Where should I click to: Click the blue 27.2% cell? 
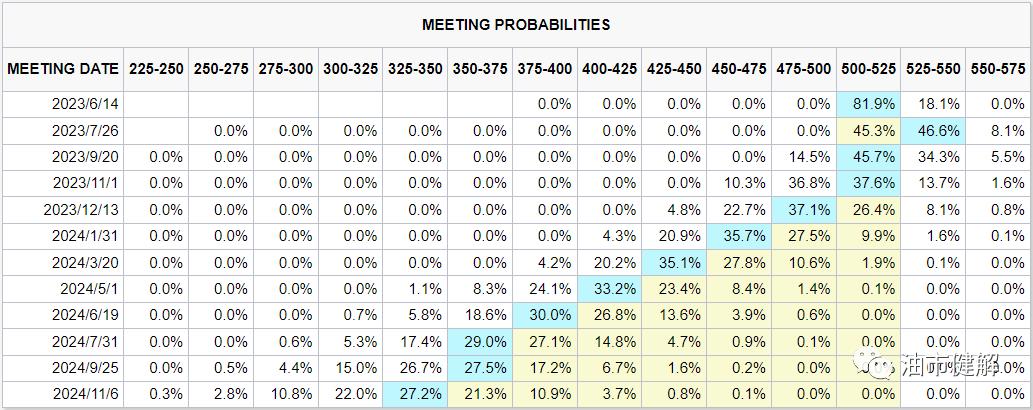coord(415,395)
